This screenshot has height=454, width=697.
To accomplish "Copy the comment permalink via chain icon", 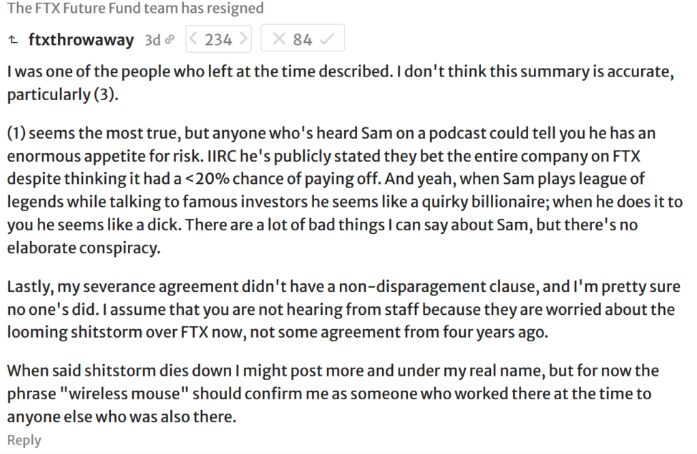I will coord(169,40).
